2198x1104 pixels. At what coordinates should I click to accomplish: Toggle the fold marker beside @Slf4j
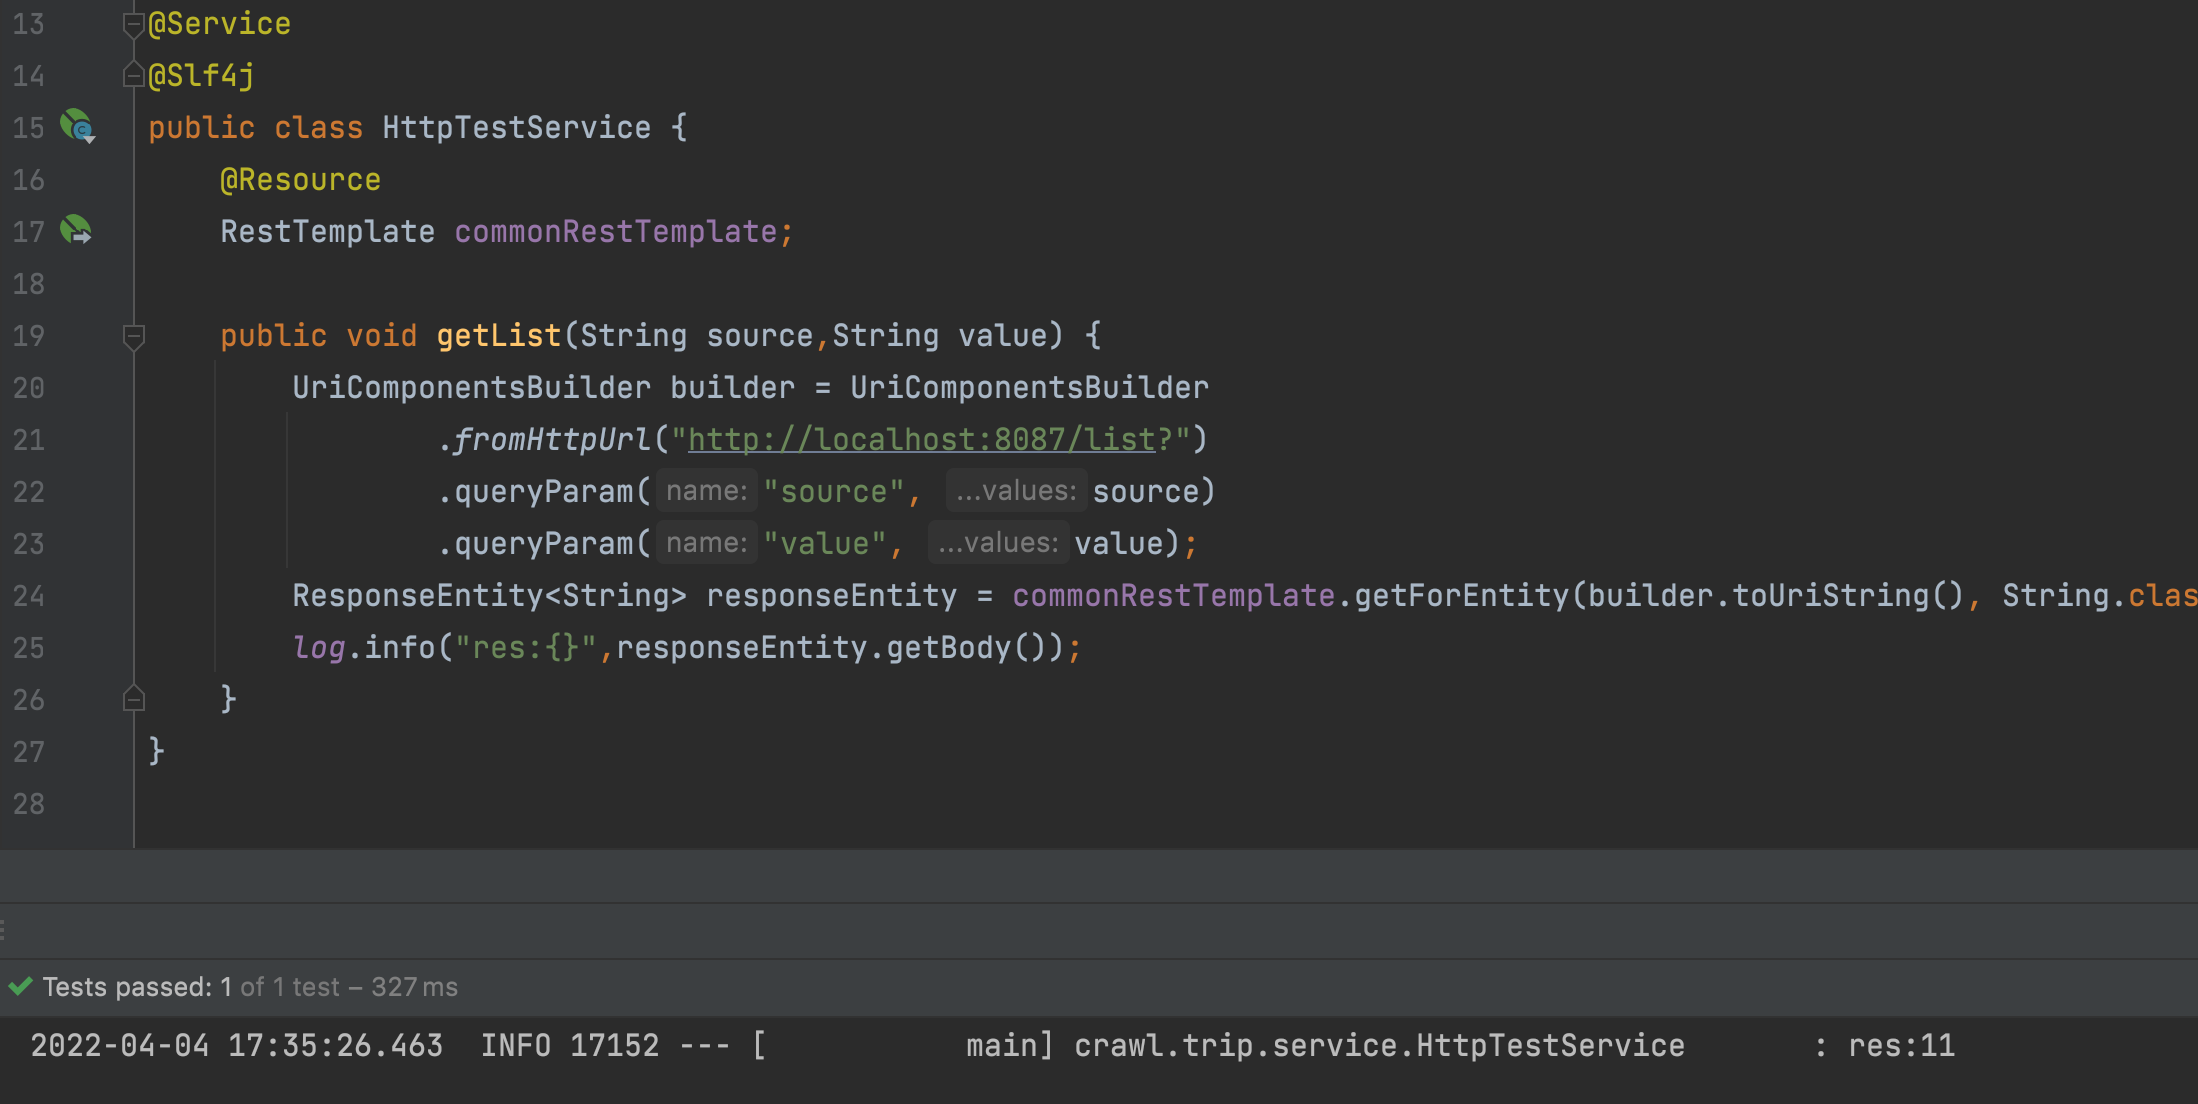(x=133, y=75)
